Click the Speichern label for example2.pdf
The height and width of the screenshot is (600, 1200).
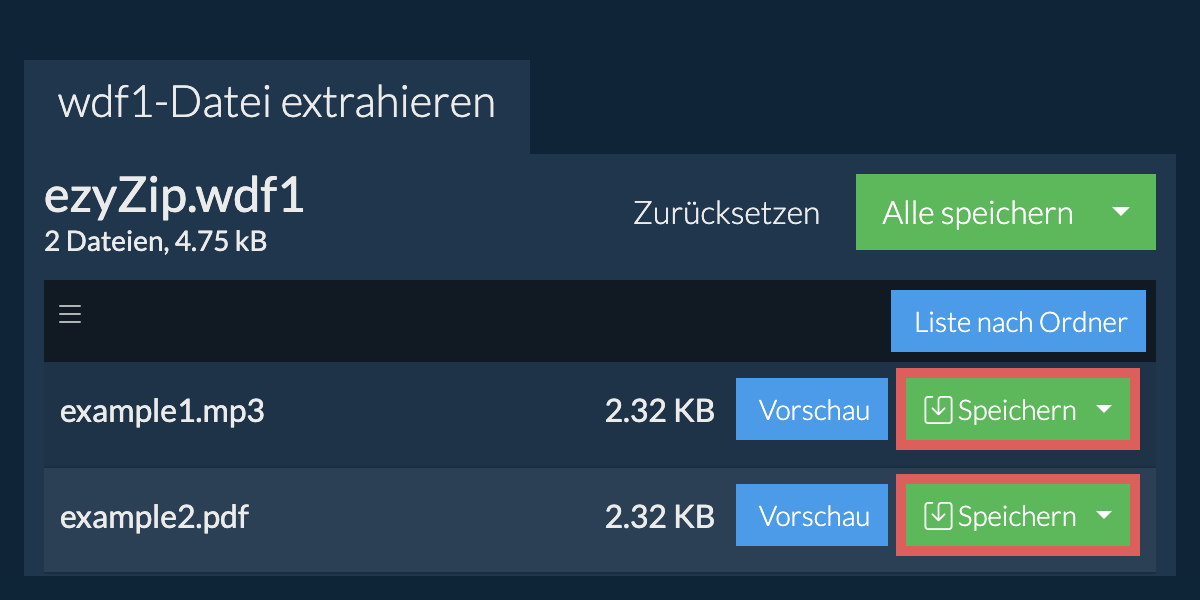point(1016,517)
